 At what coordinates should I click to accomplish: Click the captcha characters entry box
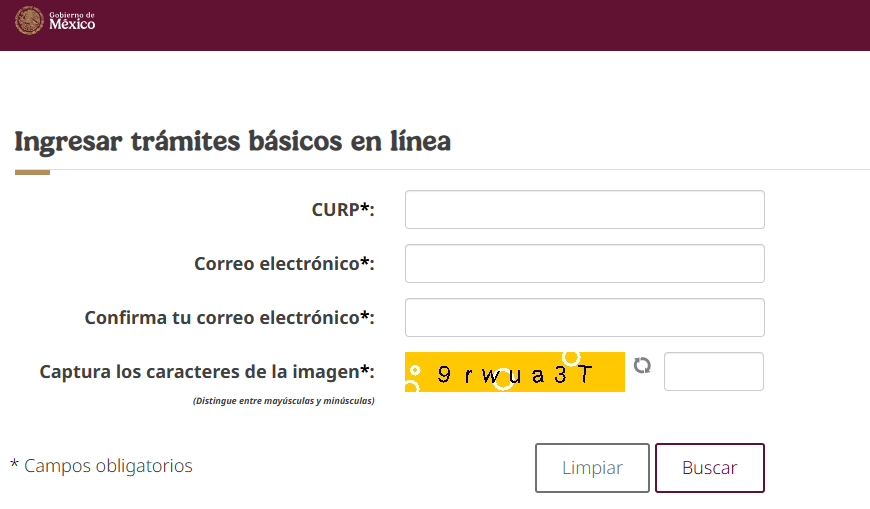click(x=713, y=372)
